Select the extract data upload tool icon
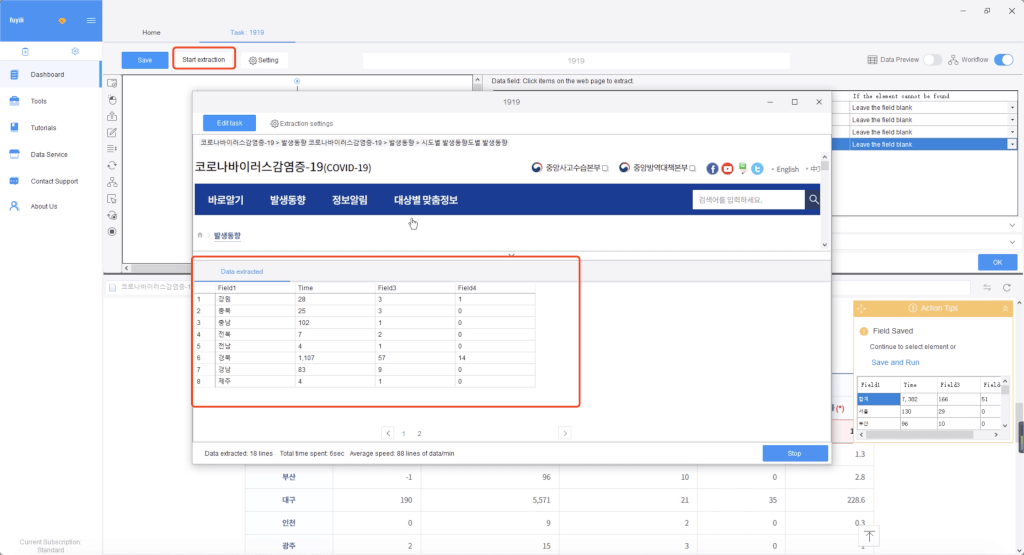Image resolution: width=1024 pixels, height=555 pixels. (112, 116)
